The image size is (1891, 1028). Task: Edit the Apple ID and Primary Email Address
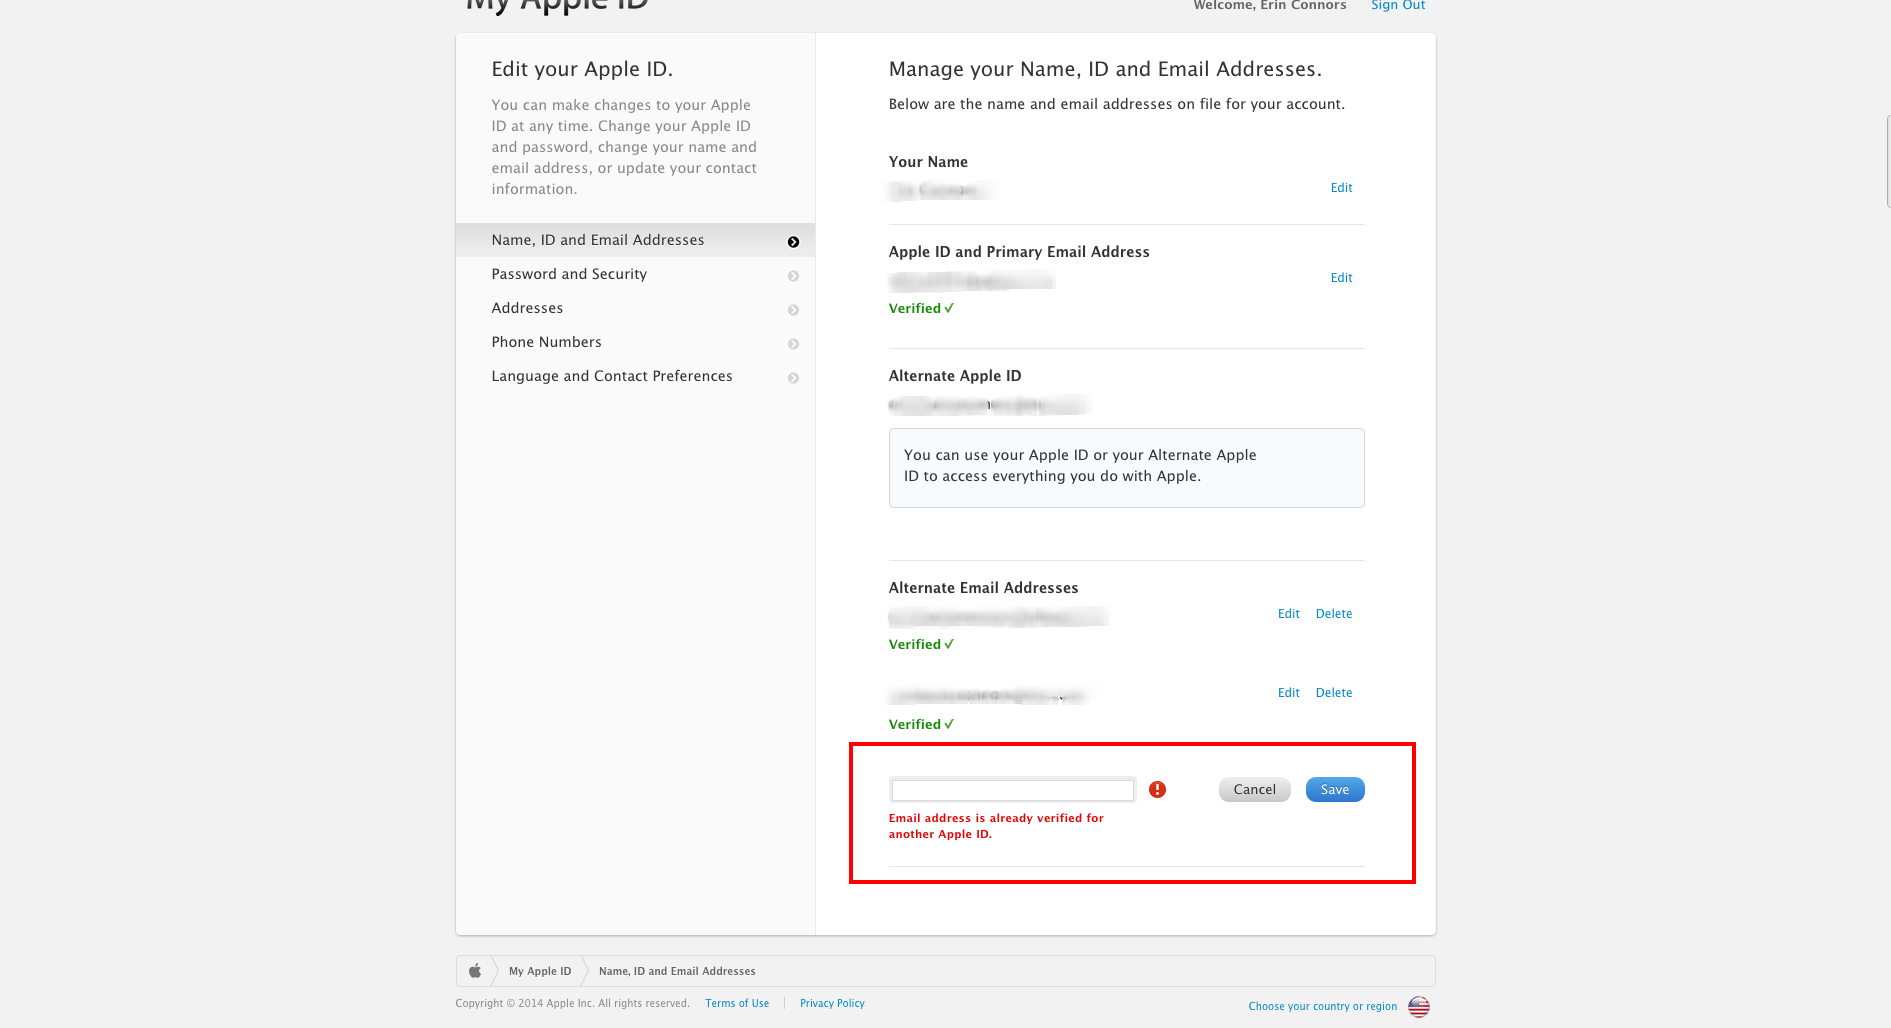point(1341,278)
